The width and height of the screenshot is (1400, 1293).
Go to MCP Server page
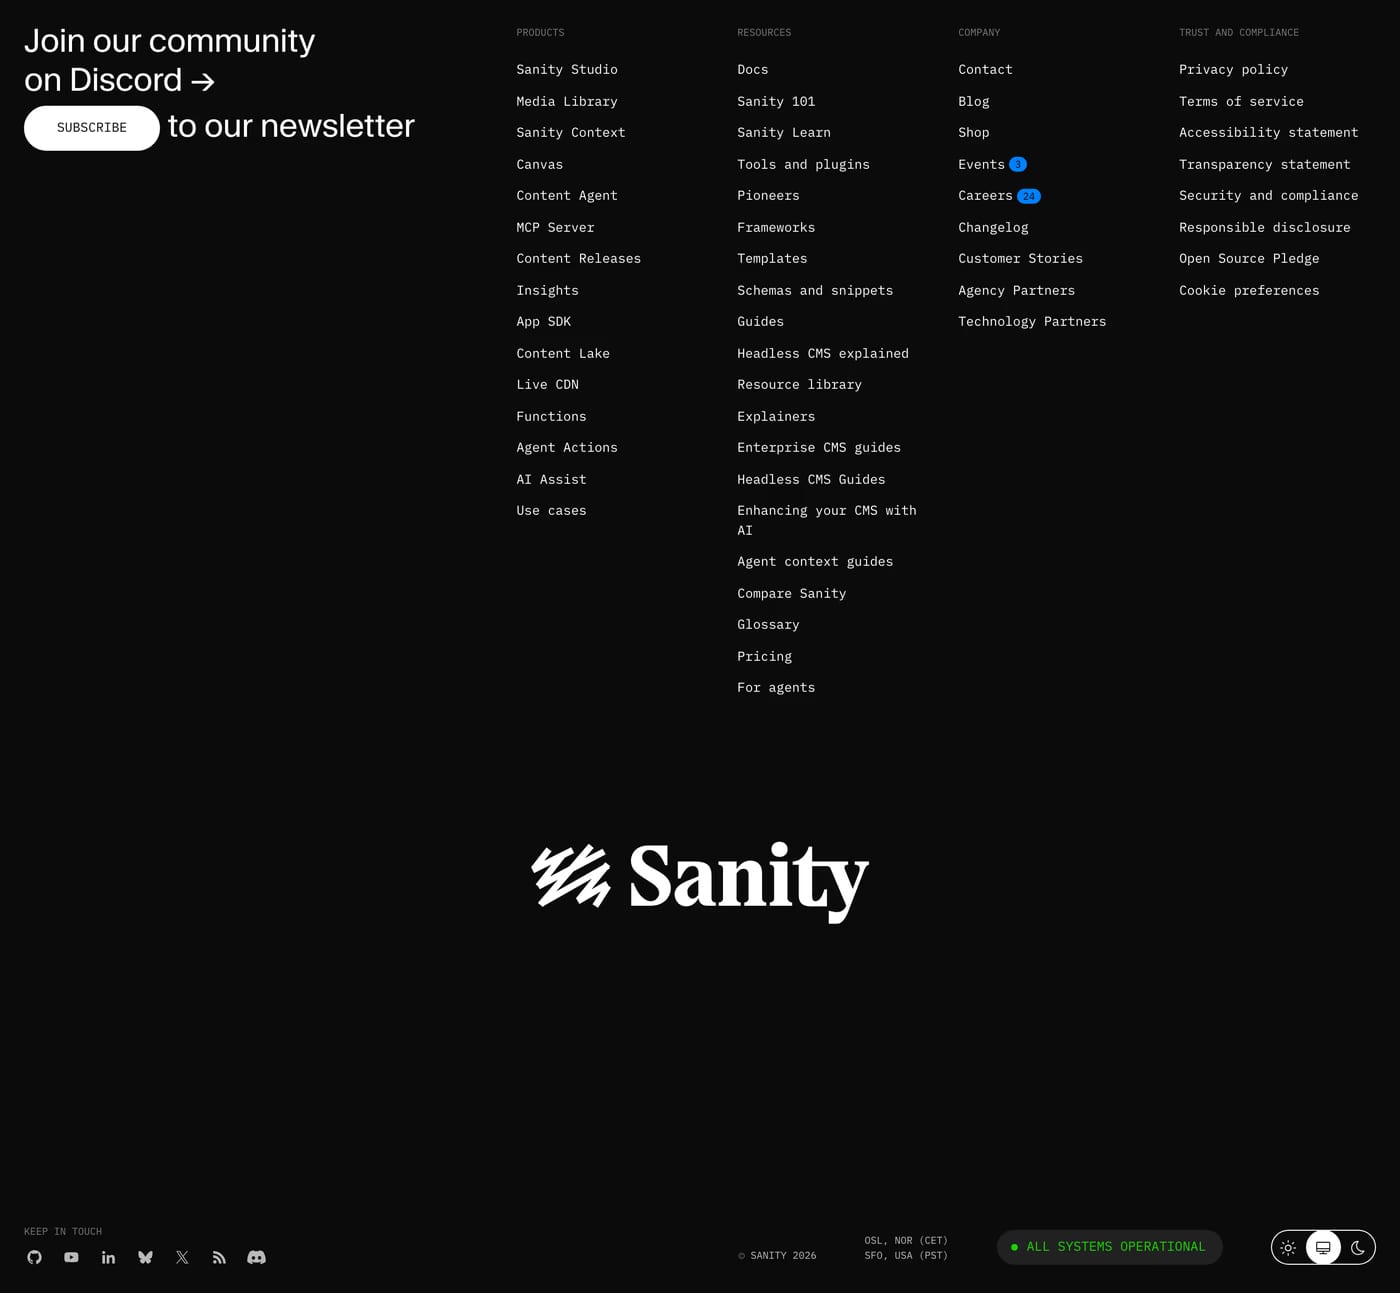pyautogui.click(x=555, y=227)
